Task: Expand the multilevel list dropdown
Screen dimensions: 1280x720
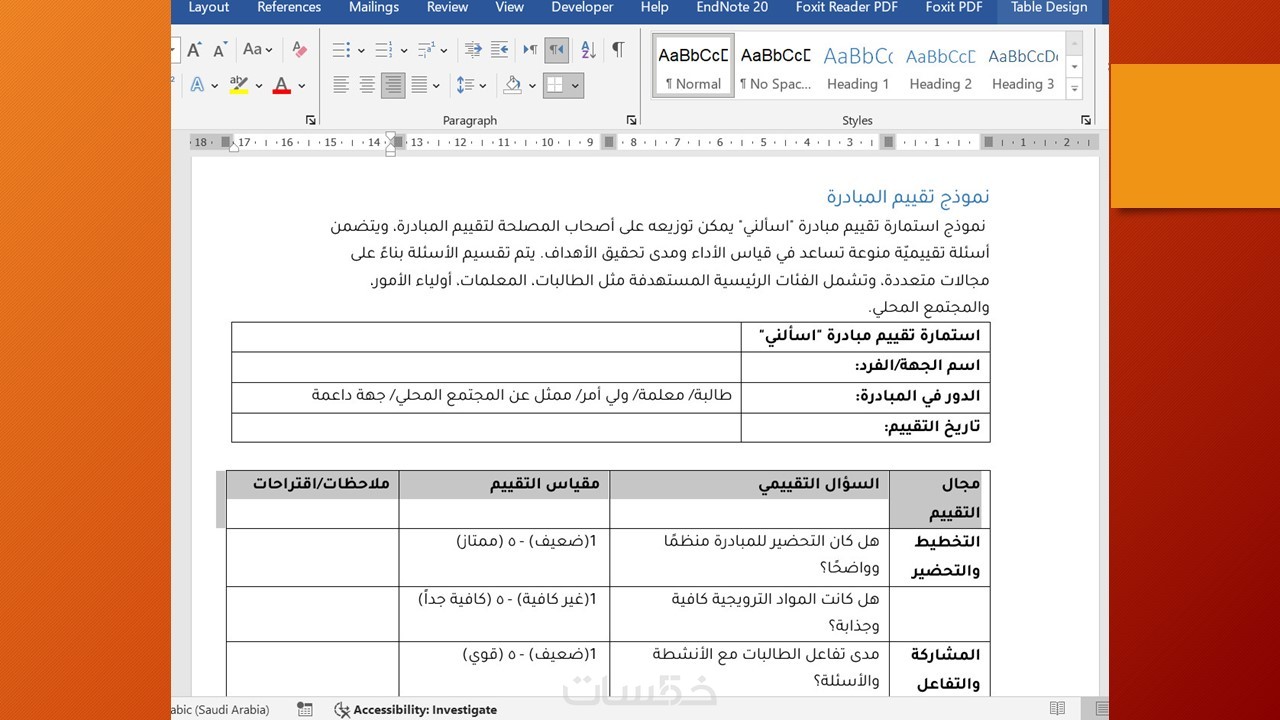Action: (445, 50)
